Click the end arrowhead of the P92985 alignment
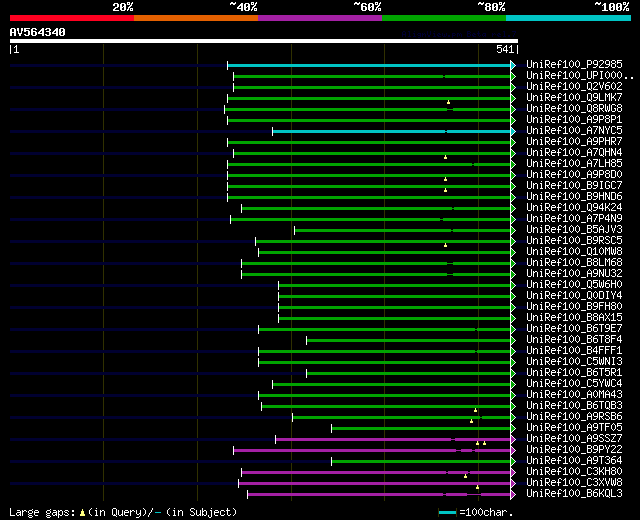 [x=513, y=65]
